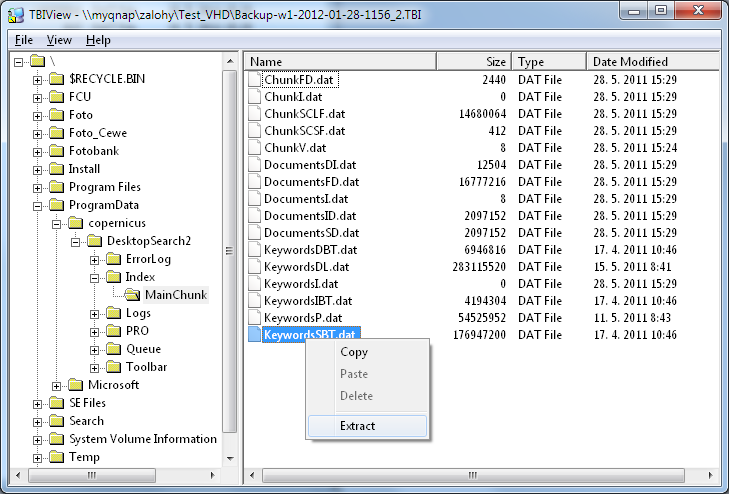Click the file icon of ChunkSCLF.dat
The height and width of the screenshot is (494, 729).
click(254, 114)
